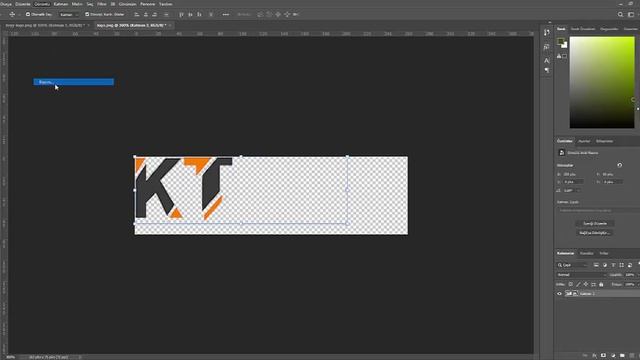The image size is (640, 360).
Task: Toggle the type layer filter icon
Action: point(613,265)
